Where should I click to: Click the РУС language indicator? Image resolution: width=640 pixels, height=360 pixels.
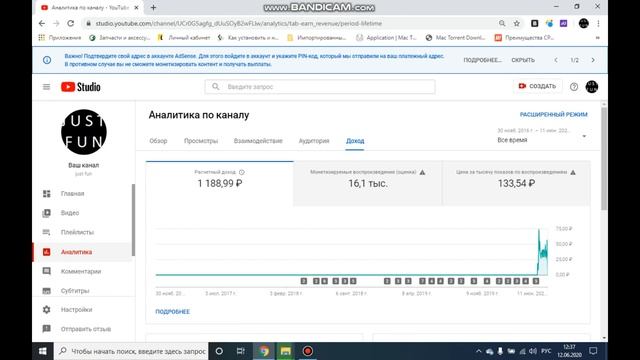pyautogui.click(x=546, y=351)
